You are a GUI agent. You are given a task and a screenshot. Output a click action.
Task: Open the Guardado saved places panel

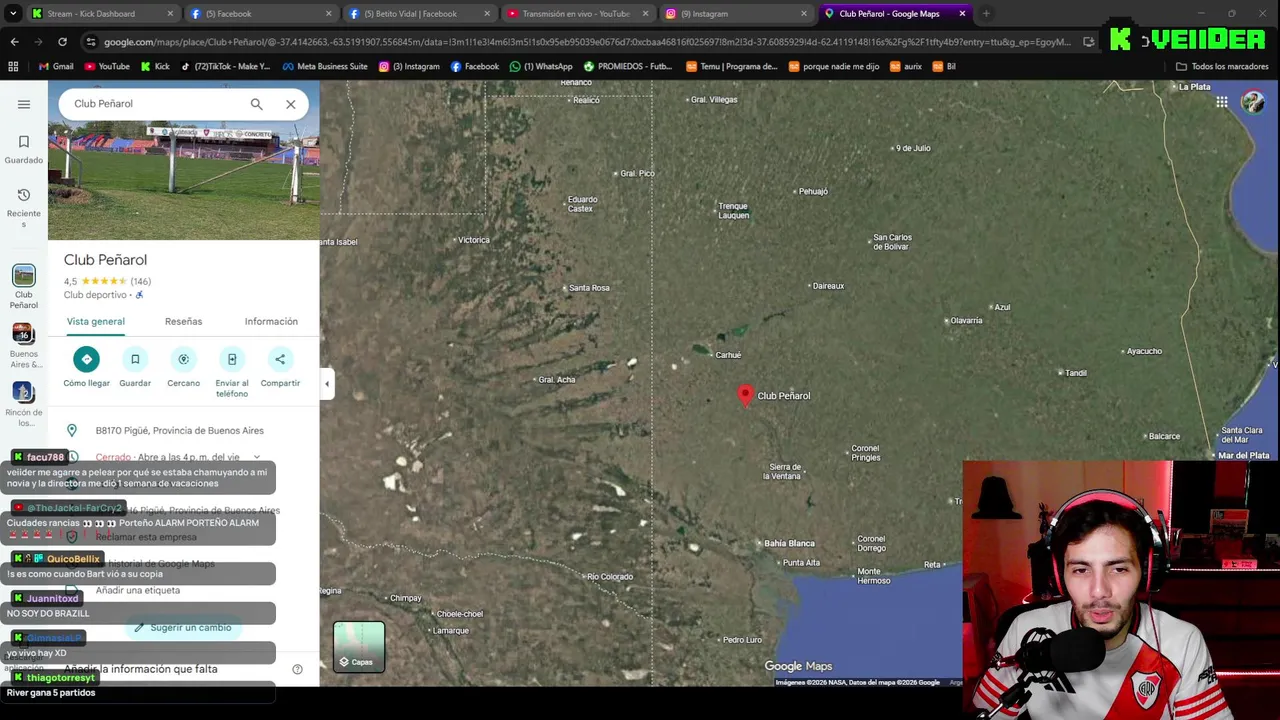[24, 149]
